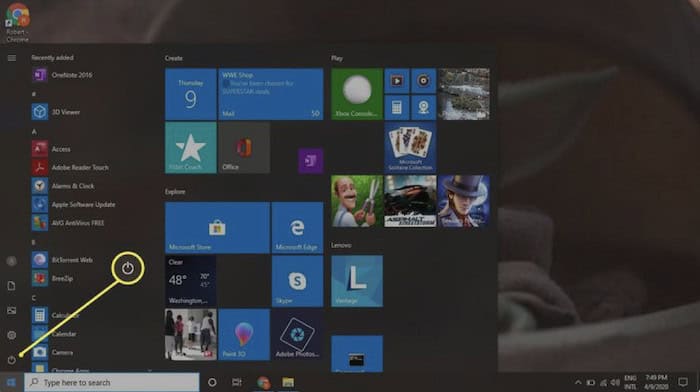This screenshot has height=392, width=700.
Task: Click the Power icon in Start sidebar
Action: click(x=12, y=360)
